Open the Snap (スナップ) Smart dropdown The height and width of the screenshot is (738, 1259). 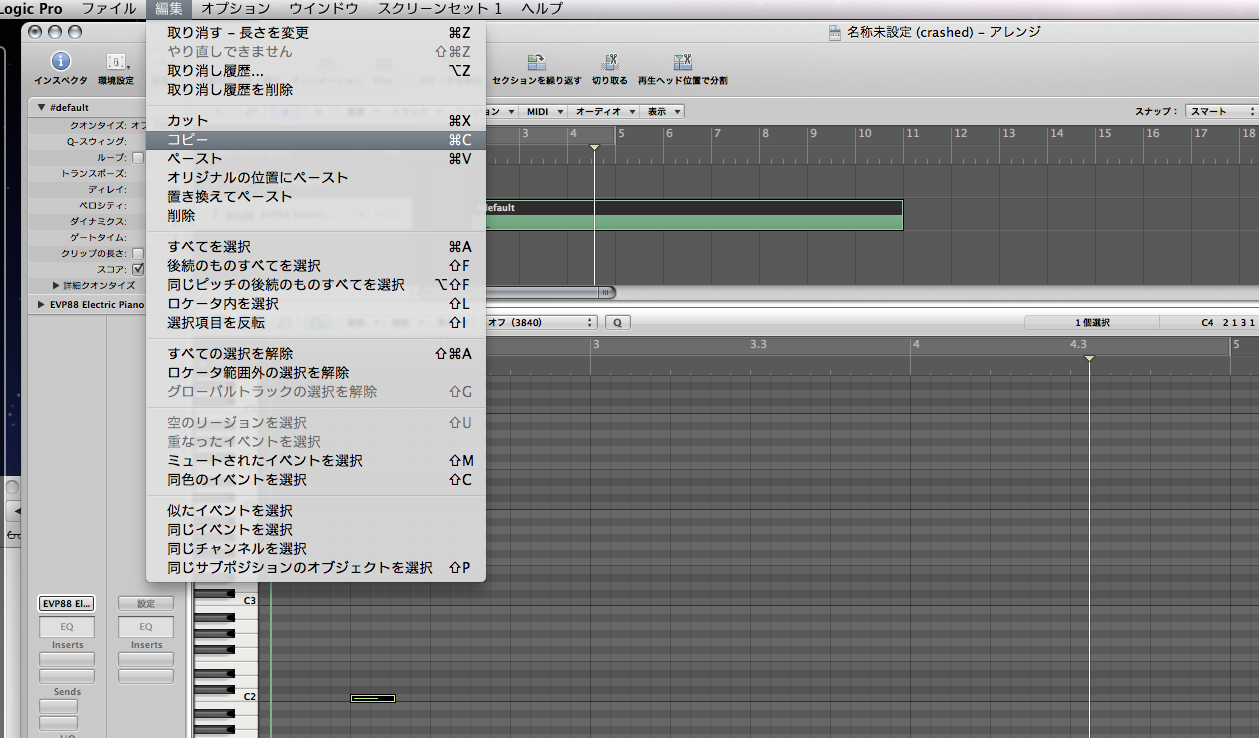pyautogui.click(x=1220, y=112)
